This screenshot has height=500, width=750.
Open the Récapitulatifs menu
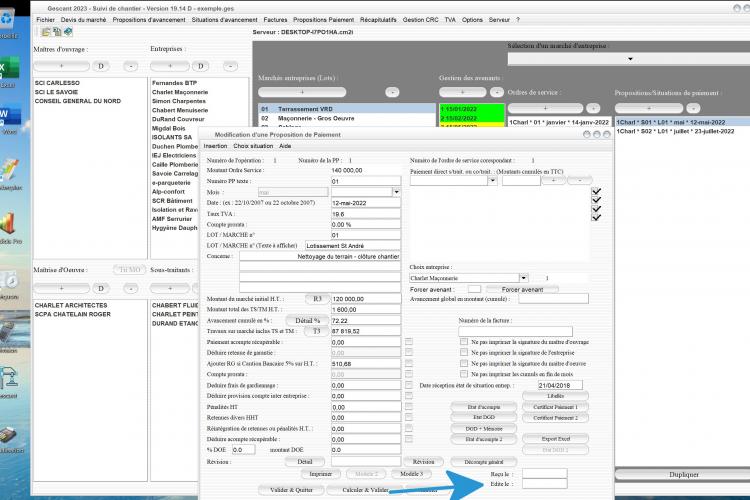tap(378, 20)
